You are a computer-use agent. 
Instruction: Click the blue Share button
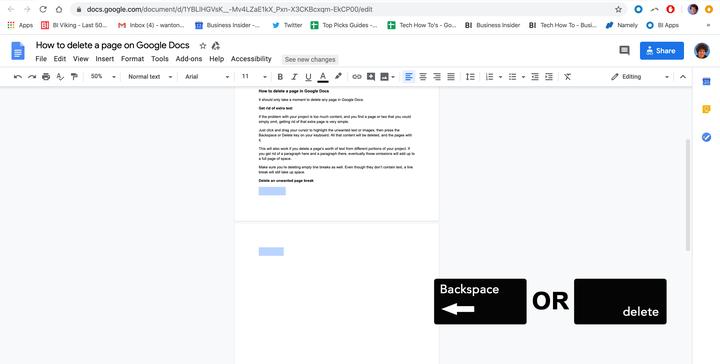tap(662, 50)
